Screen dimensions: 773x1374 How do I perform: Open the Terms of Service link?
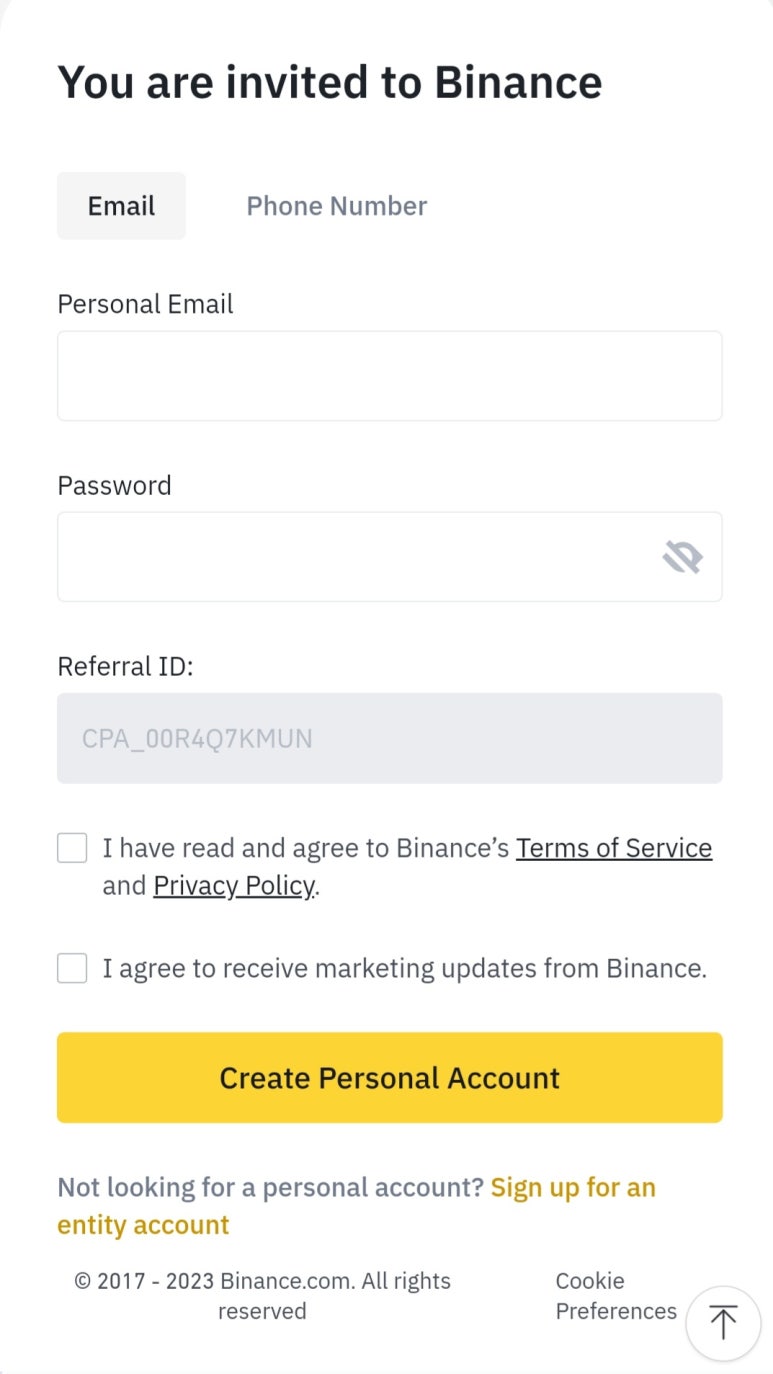614,848
